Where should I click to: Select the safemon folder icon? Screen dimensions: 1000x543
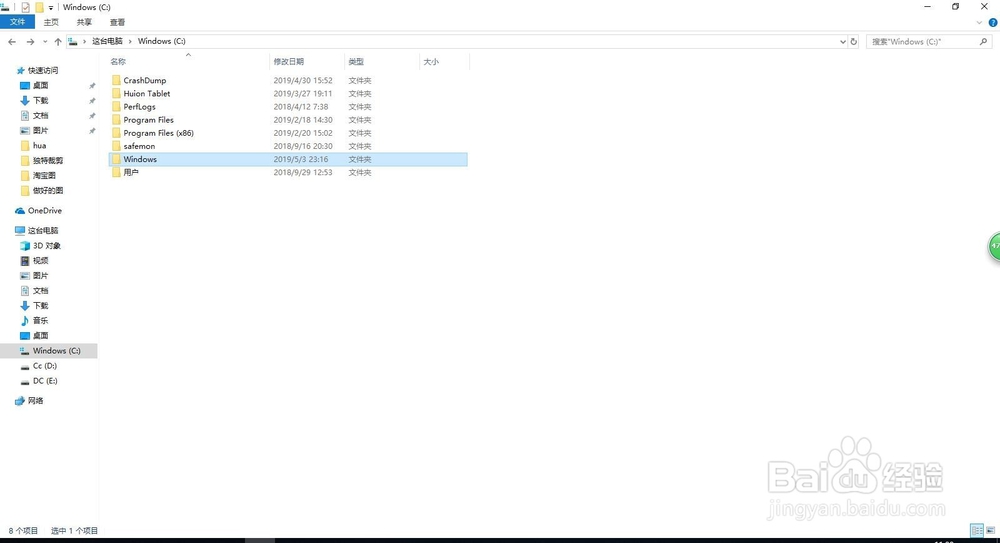coord(116,146)
